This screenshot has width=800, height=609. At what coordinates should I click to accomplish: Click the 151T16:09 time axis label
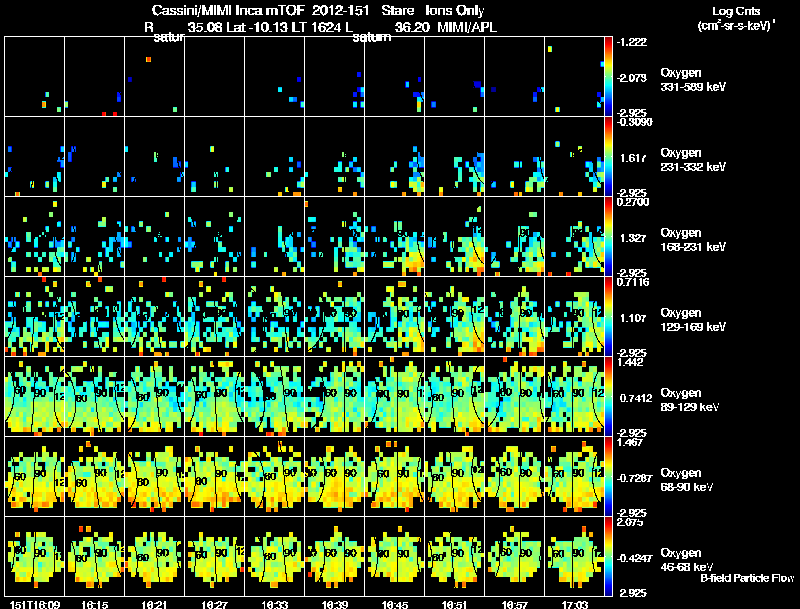point(35,604)
